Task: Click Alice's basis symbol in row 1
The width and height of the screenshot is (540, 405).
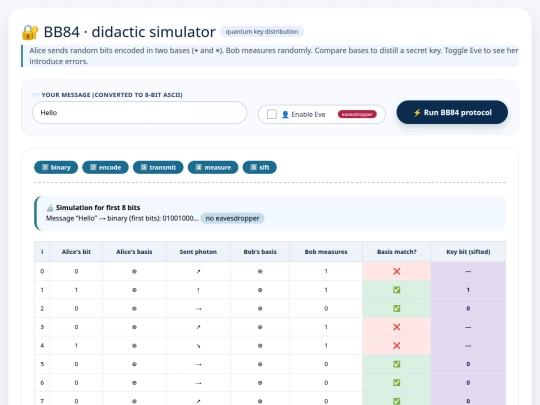Action: [134, 290]
